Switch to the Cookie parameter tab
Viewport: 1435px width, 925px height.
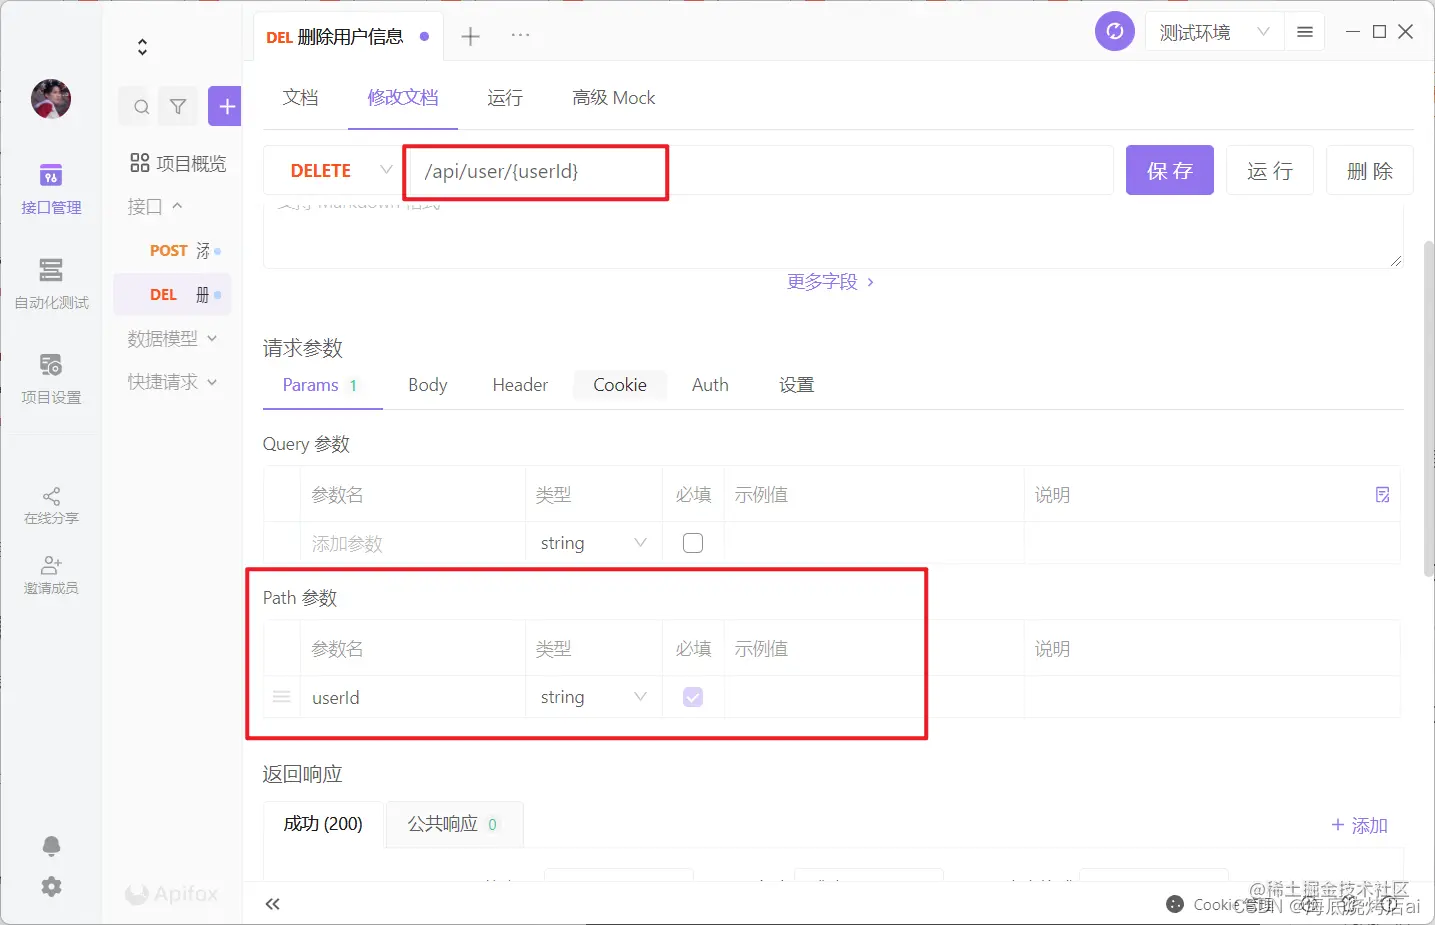620,384
